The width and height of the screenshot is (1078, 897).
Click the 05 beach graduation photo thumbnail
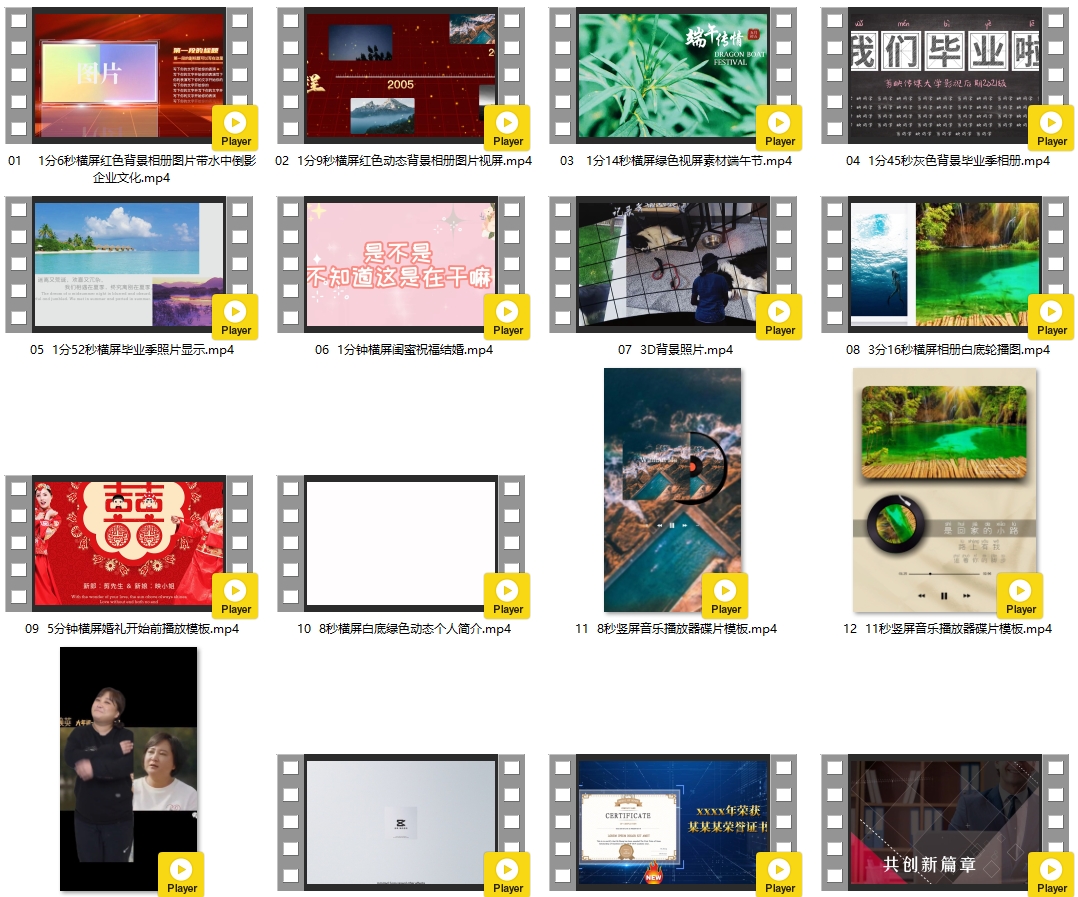click(116, 264)
